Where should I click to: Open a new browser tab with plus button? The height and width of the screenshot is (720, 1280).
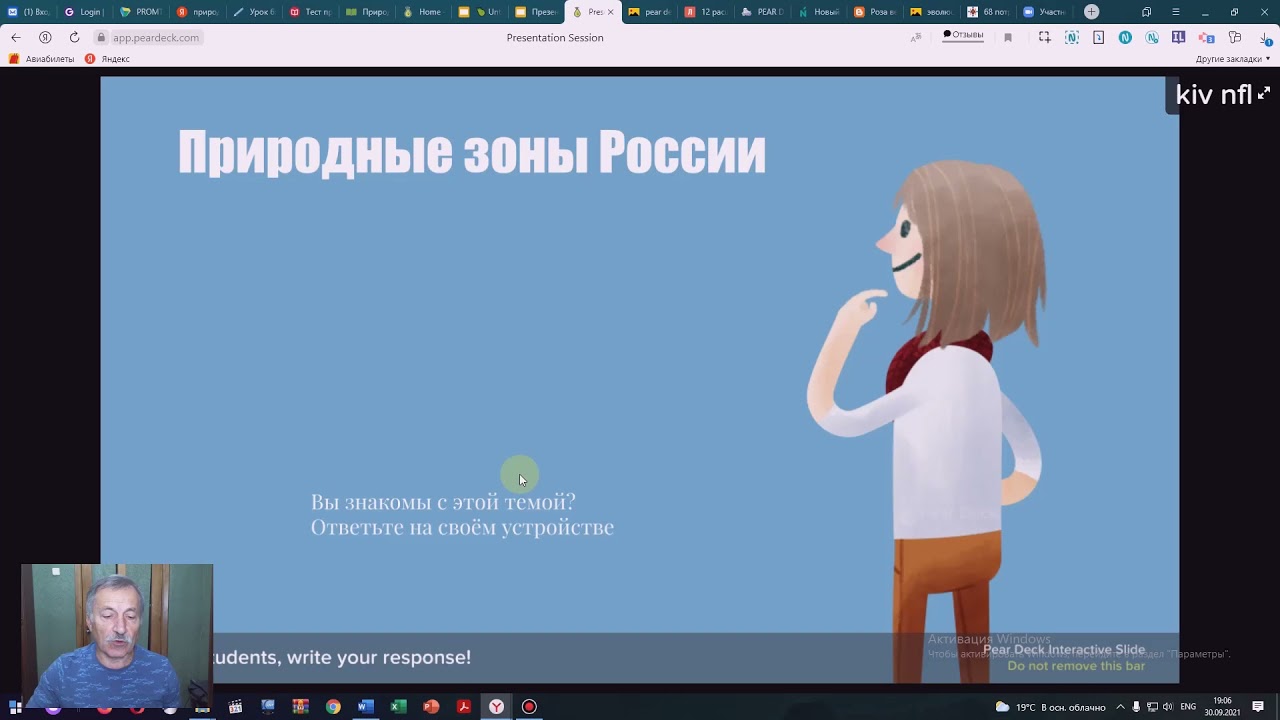[1092, 12]
